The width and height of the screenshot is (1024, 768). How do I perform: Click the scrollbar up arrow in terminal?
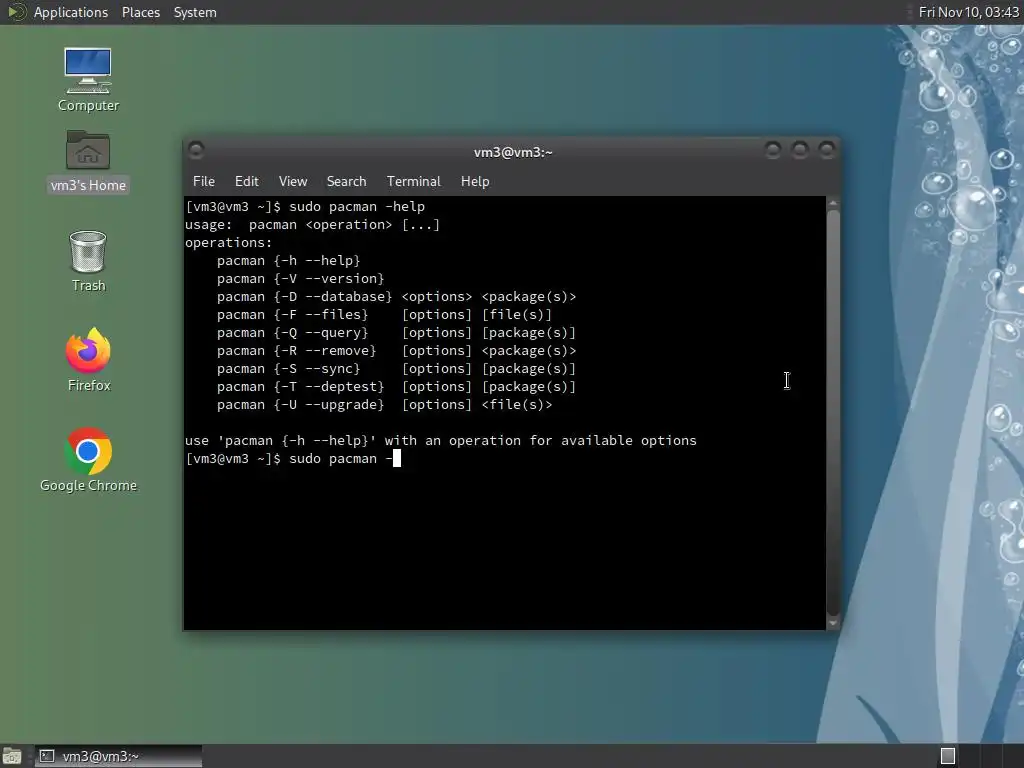(833, 204)
